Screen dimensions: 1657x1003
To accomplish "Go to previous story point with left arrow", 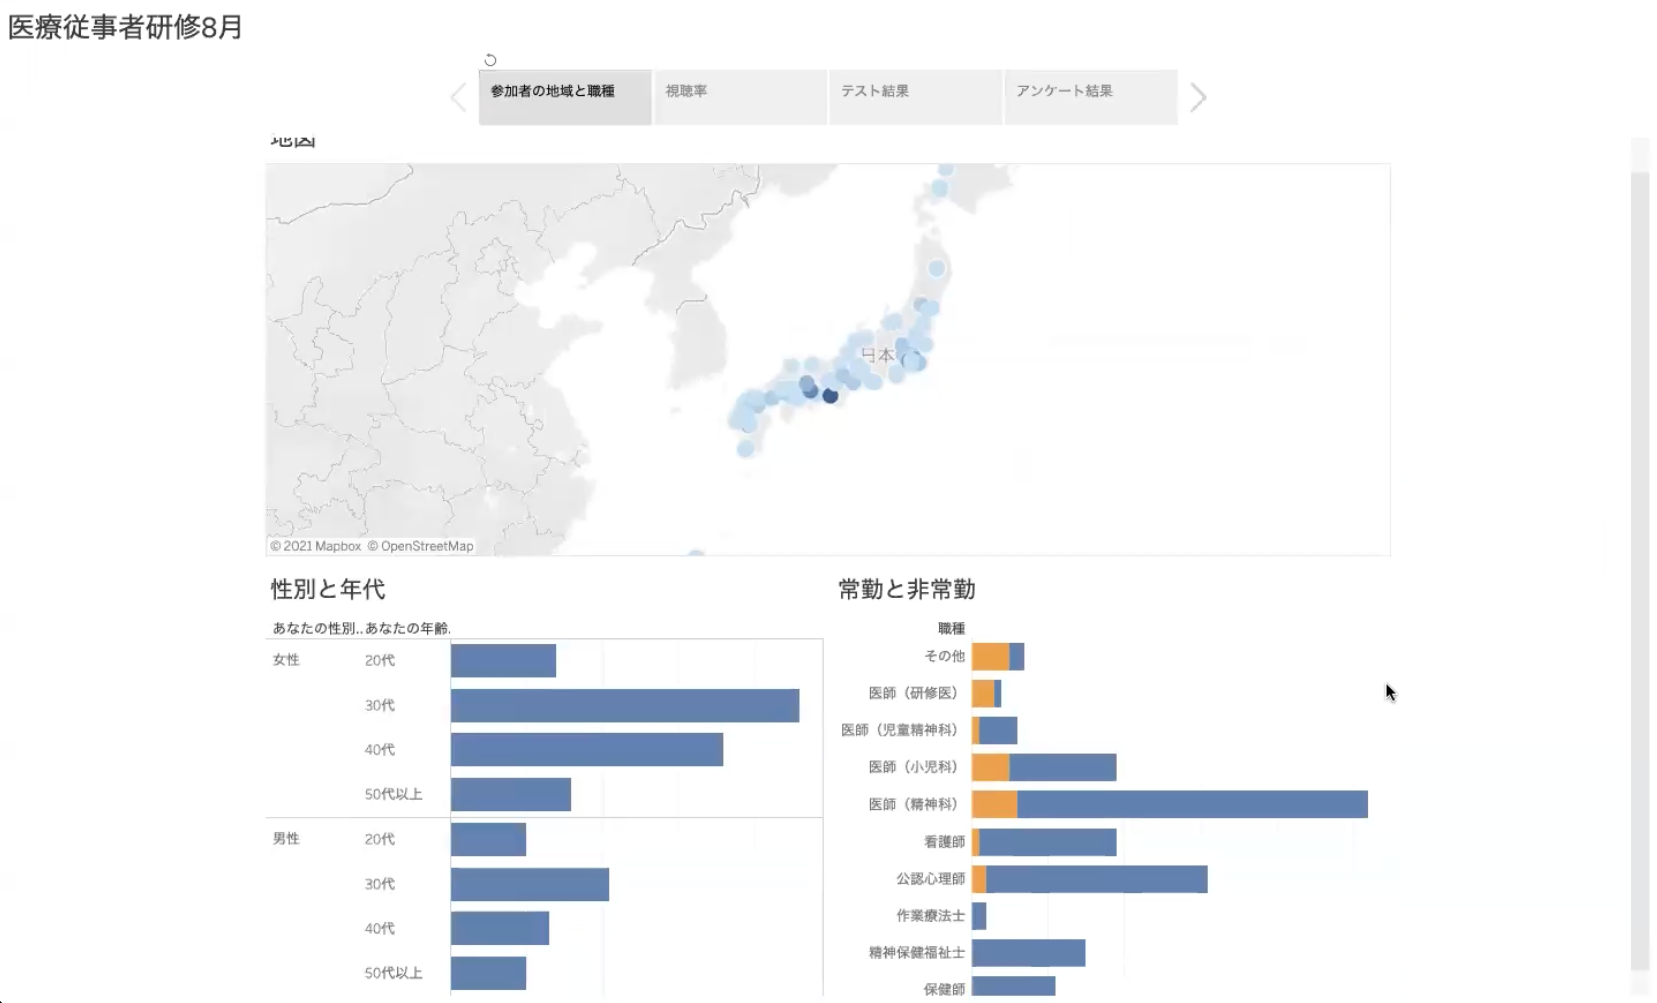I will click(x=459, y=97).
